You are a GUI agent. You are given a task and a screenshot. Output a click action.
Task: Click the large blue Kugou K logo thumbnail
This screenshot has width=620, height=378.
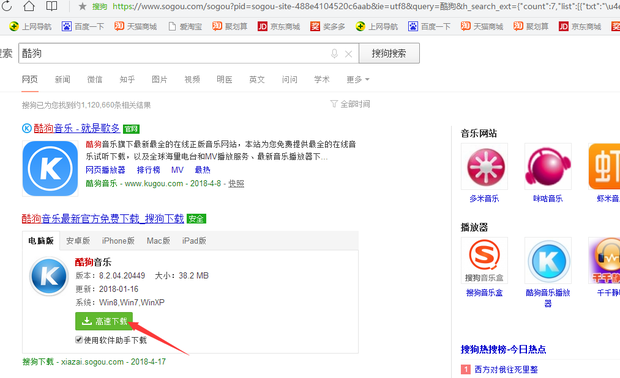coord(50,168)
